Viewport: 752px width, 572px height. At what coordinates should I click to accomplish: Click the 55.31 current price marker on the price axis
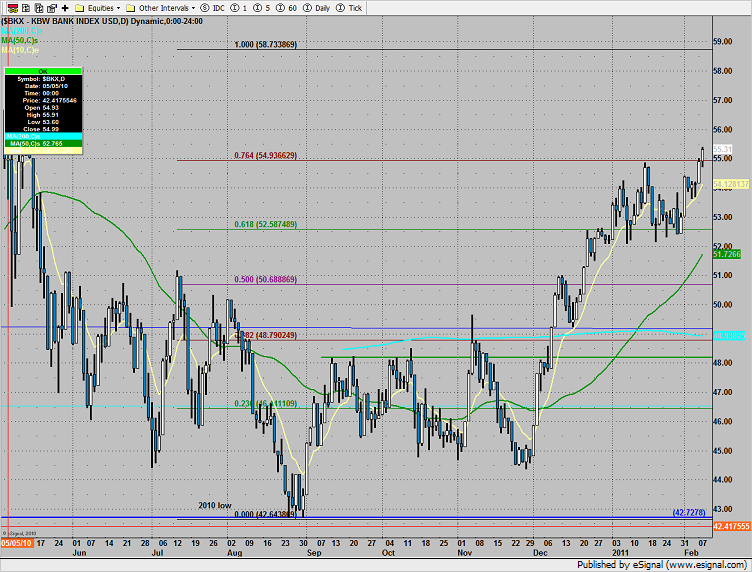tap(724, 149)
